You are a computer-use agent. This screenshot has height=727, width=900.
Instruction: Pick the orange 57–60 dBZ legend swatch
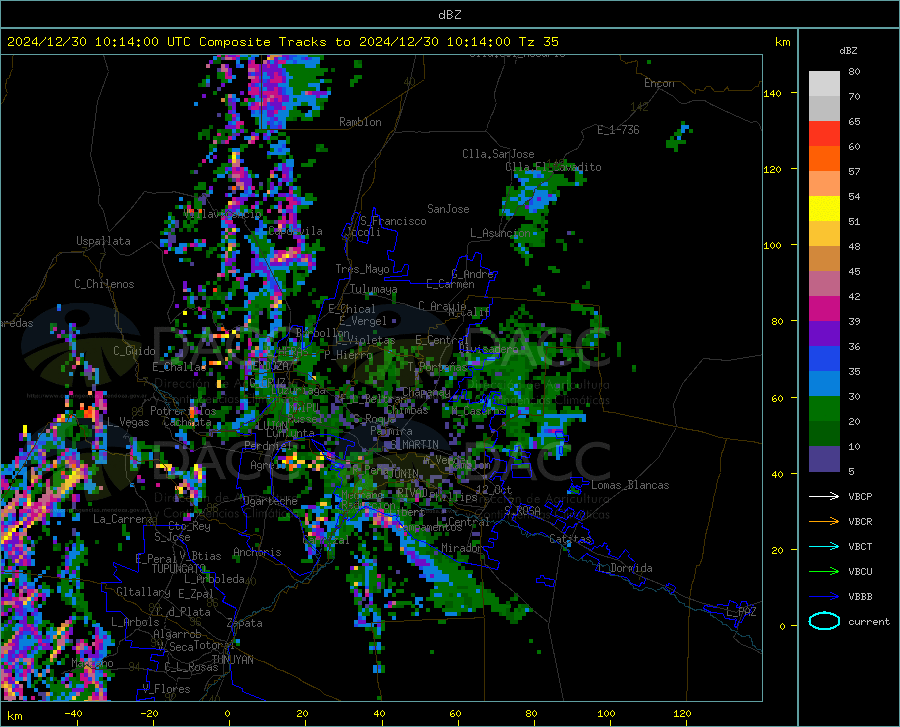pos(824,159)
